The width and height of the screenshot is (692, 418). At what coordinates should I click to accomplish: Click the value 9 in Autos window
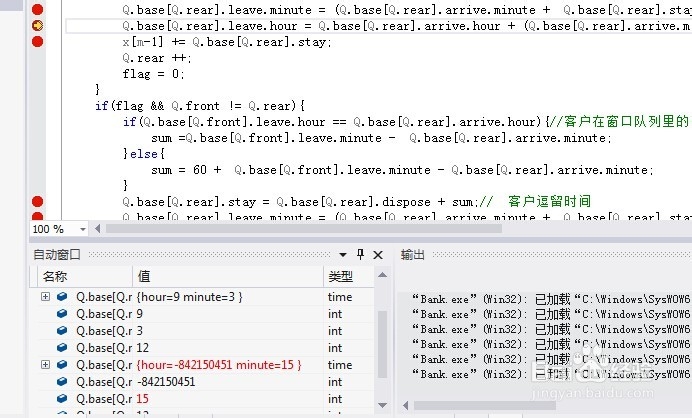point(139,314)
